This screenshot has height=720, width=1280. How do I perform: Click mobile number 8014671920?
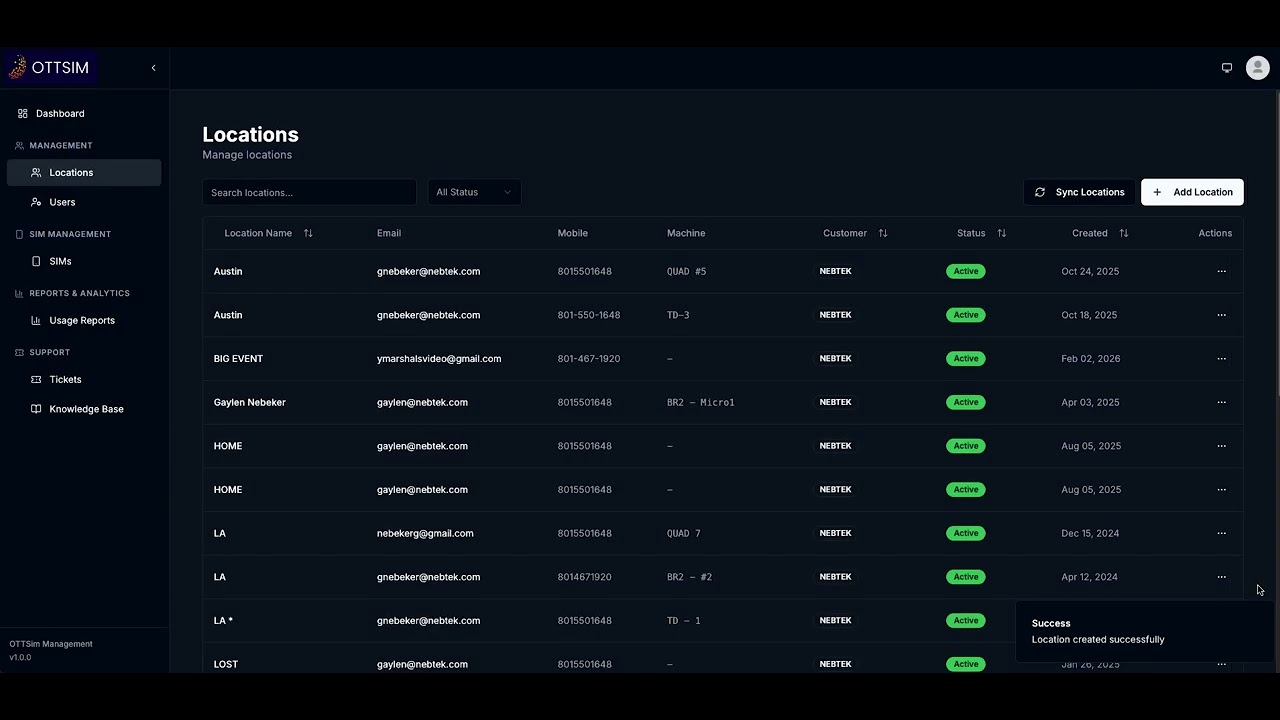[585, 577]
